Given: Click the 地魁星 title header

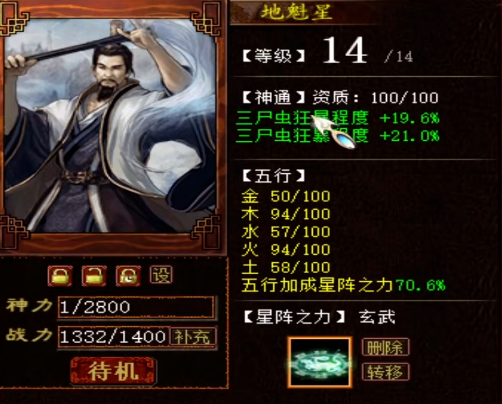Looking at the screenshot, I should [296, 12].
